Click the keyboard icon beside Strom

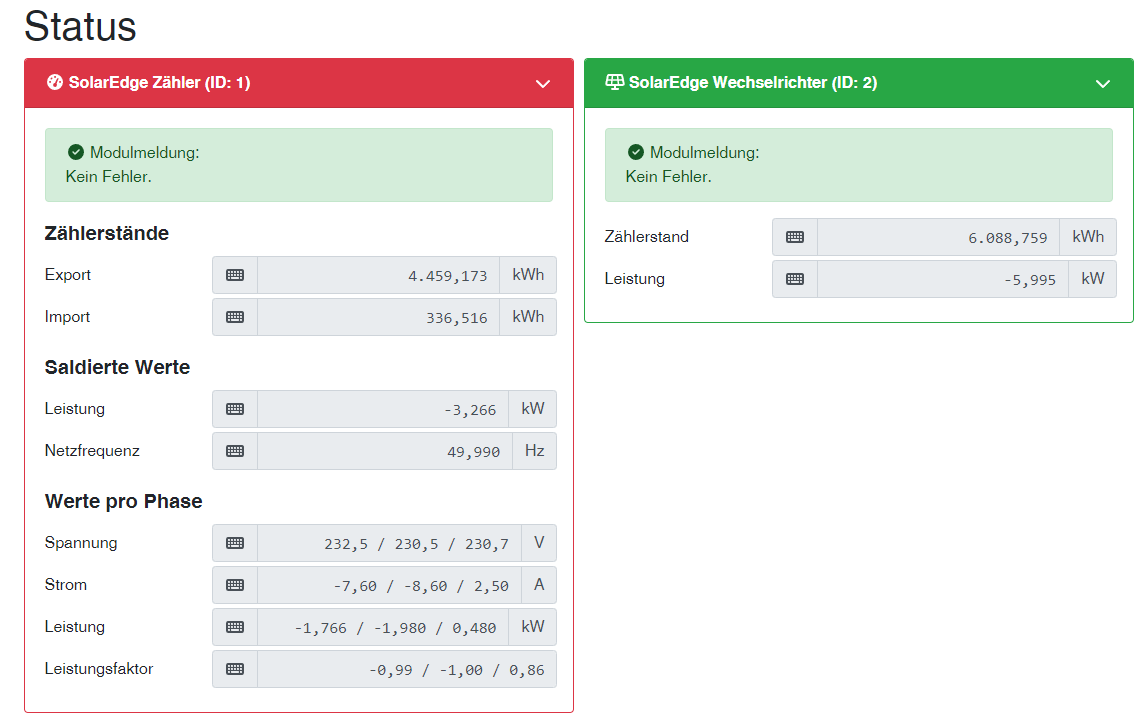click(x=235, y=585)
